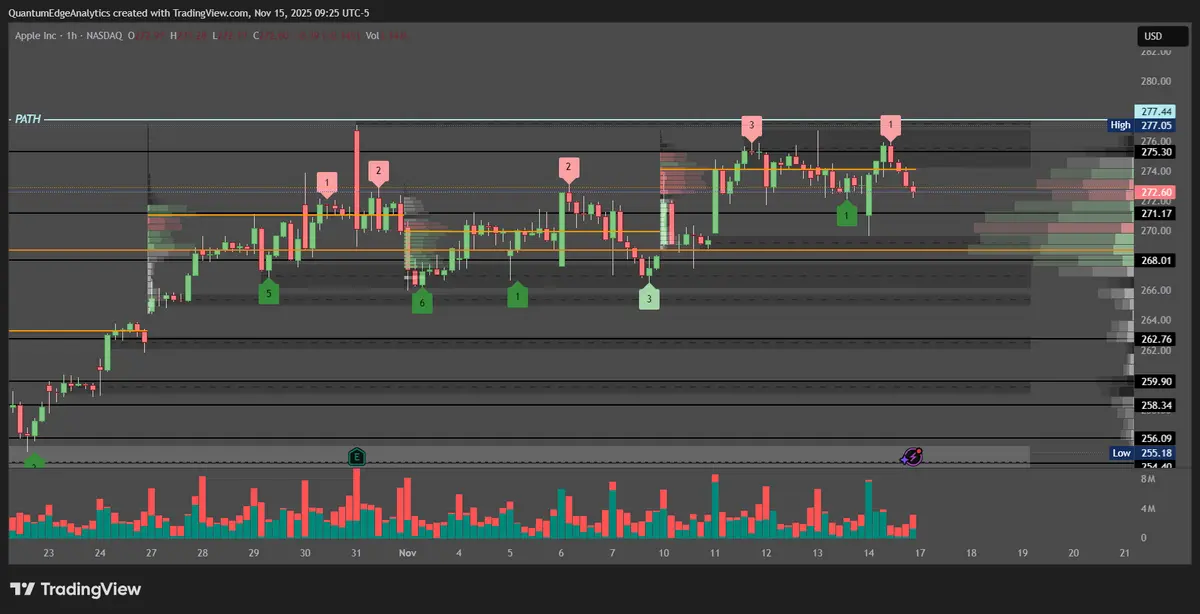This screenshot has width=1200, height=614.
Task: Click the 271.17 level label
Action: coord(1155,214)
